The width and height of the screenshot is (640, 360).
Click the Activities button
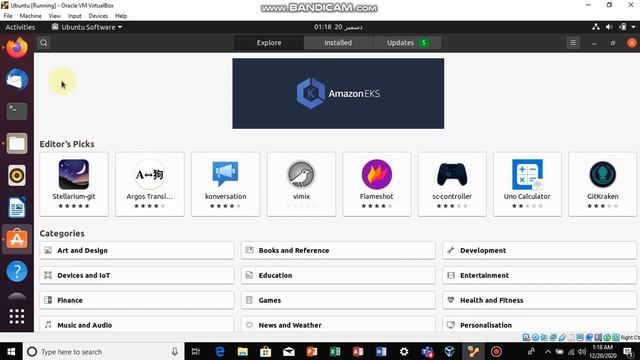(x=20, y=27)
